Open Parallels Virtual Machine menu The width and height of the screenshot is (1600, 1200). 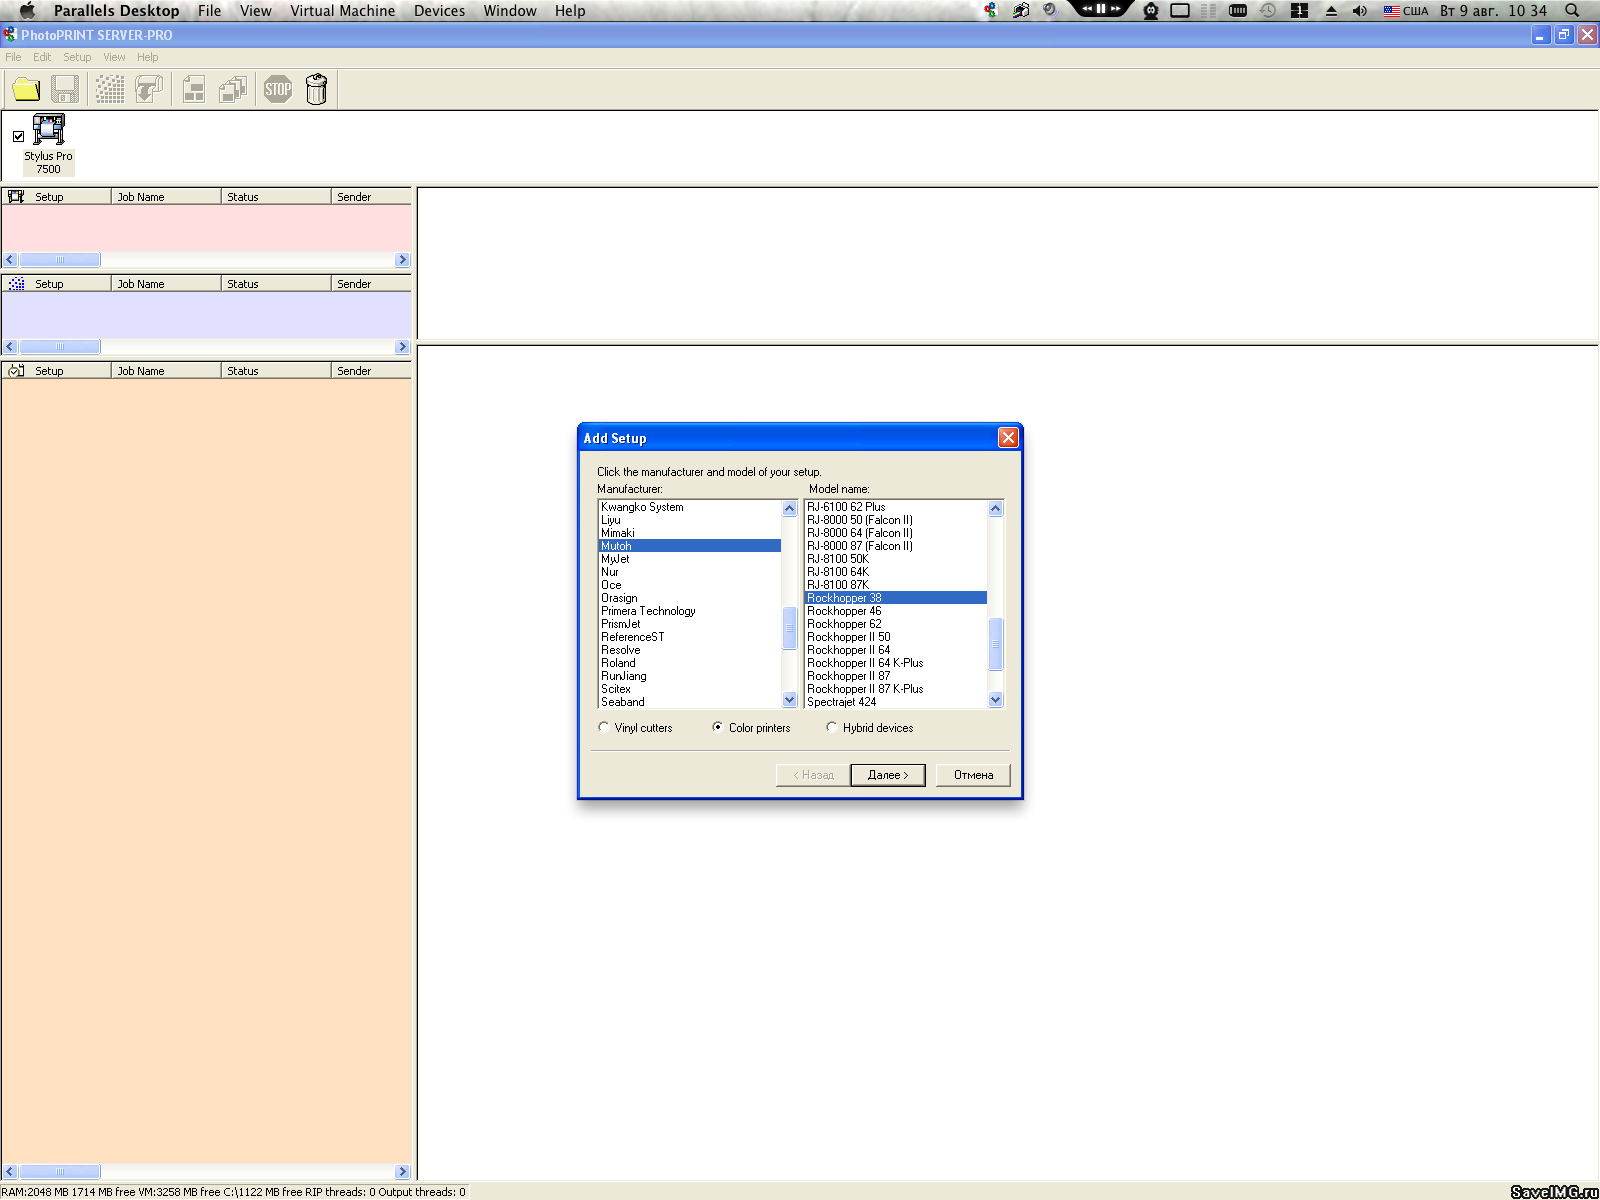click(343, 11)
